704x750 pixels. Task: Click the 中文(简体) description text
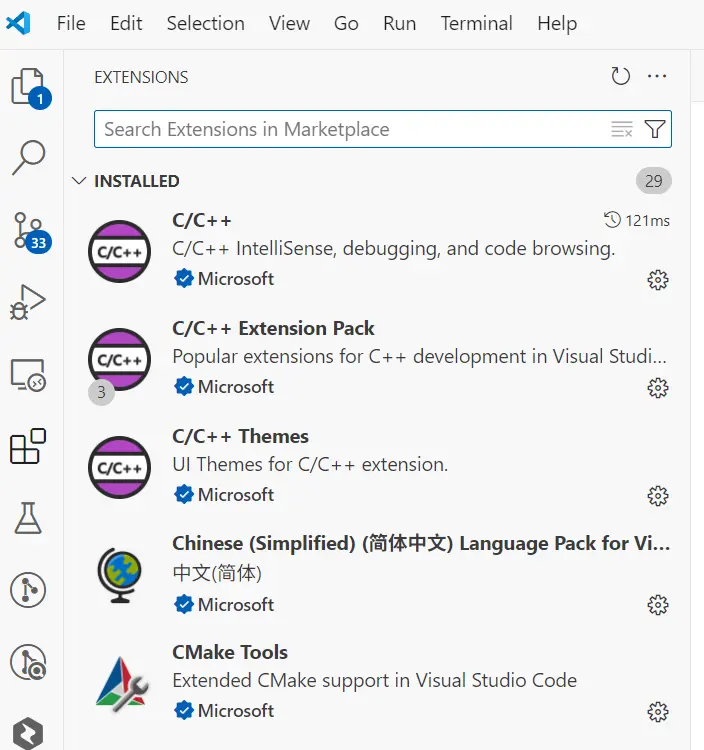[217, 573]
